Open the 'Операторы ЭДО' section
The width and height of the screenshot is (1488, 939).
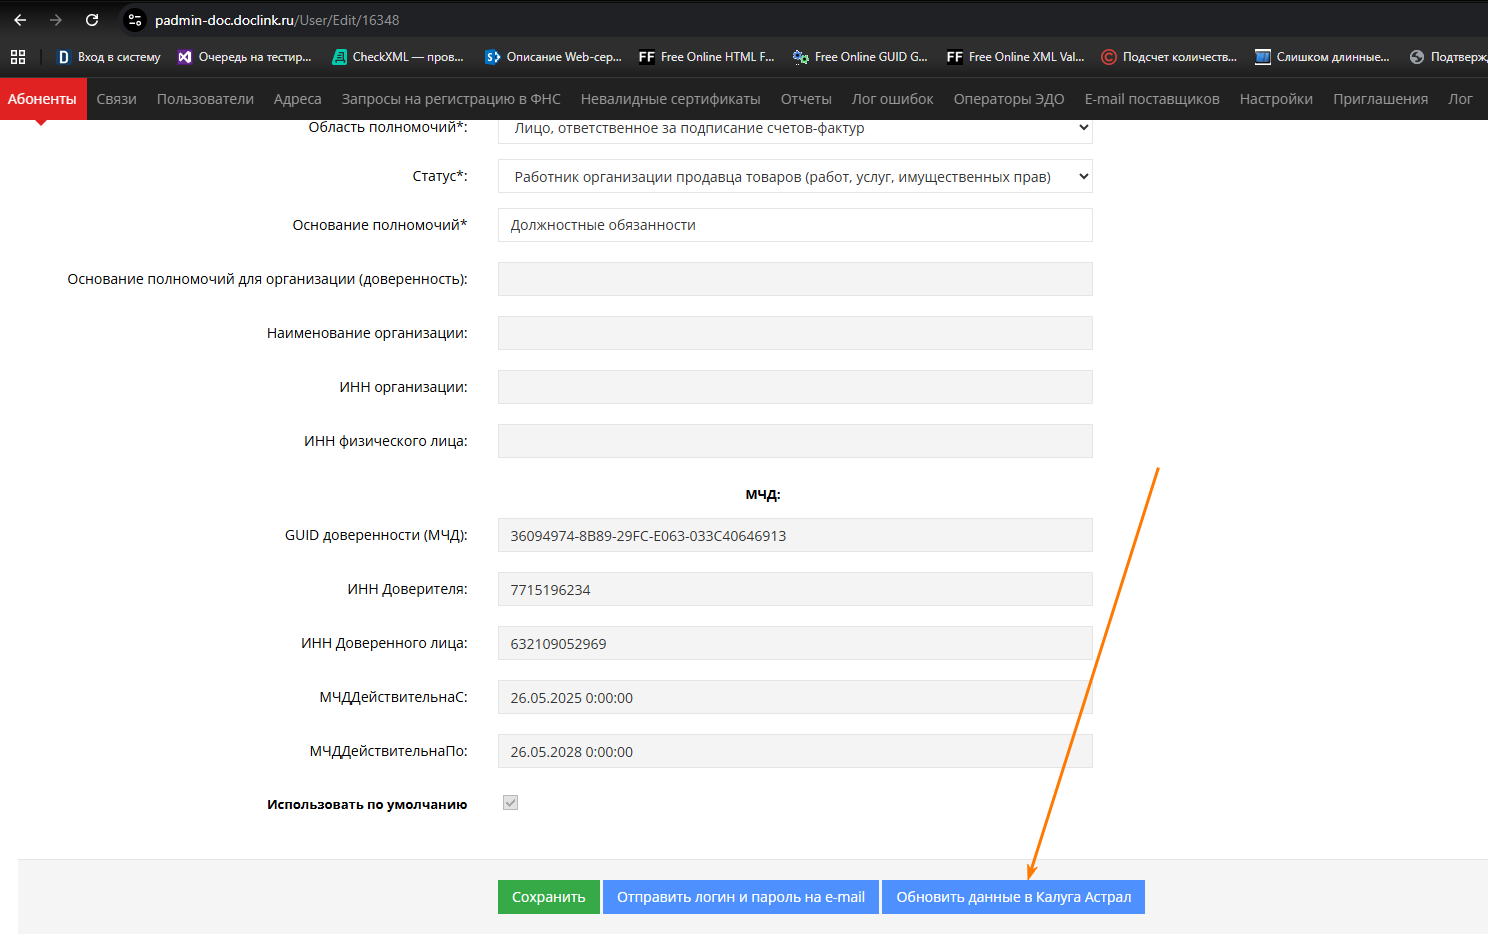click(1009, 99)
